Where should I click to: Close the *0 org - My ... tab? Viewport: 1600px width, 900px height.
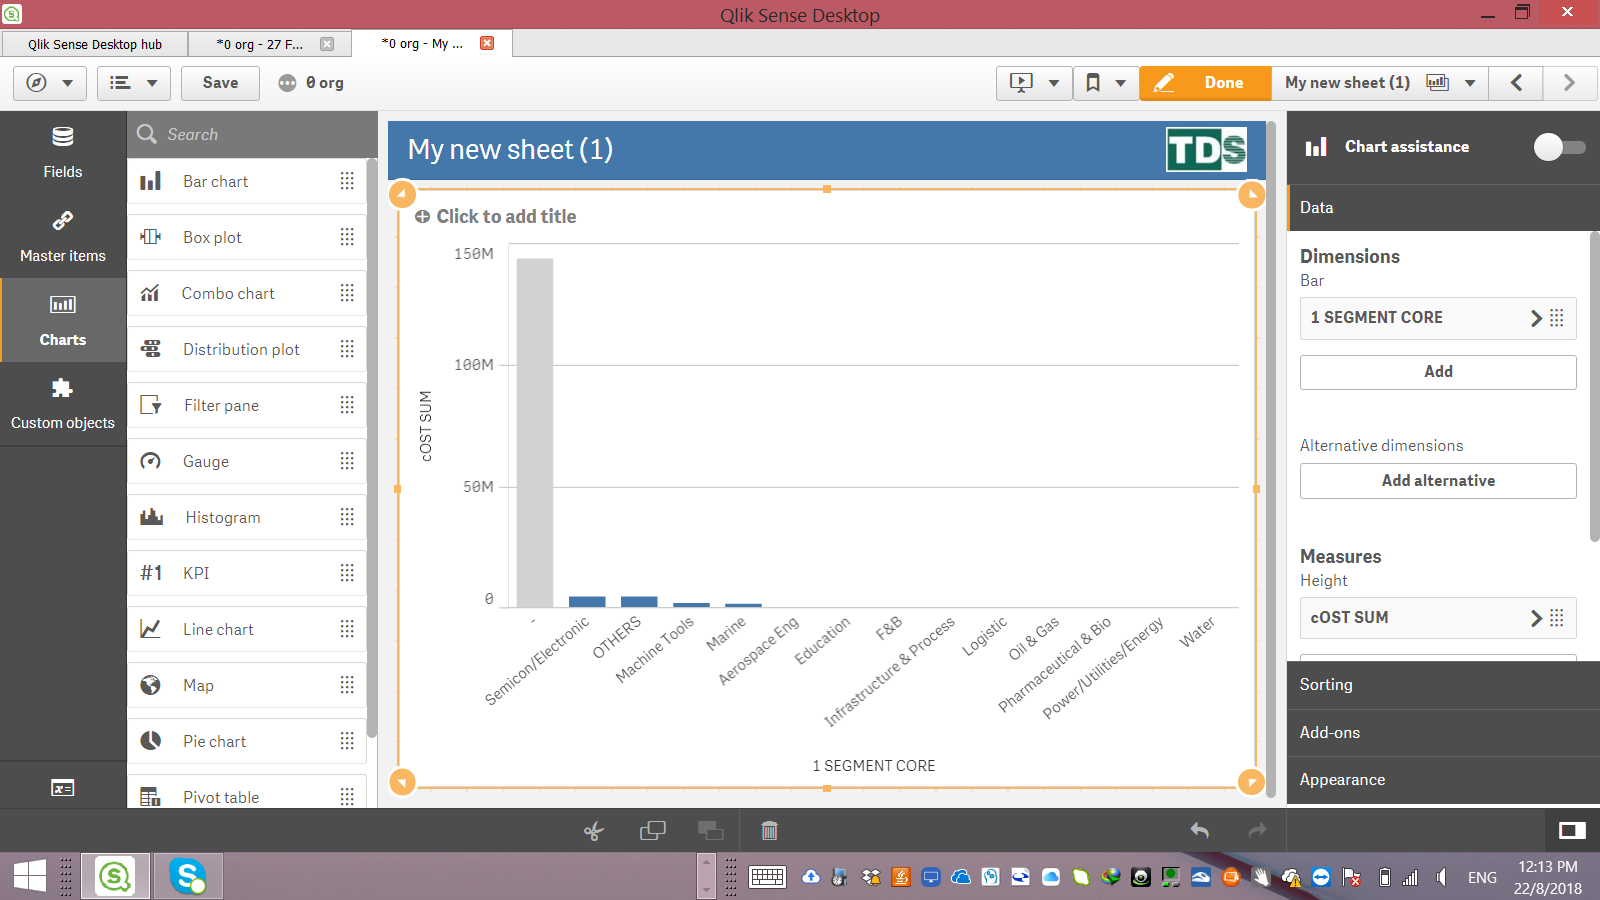(x=487, y=43)
